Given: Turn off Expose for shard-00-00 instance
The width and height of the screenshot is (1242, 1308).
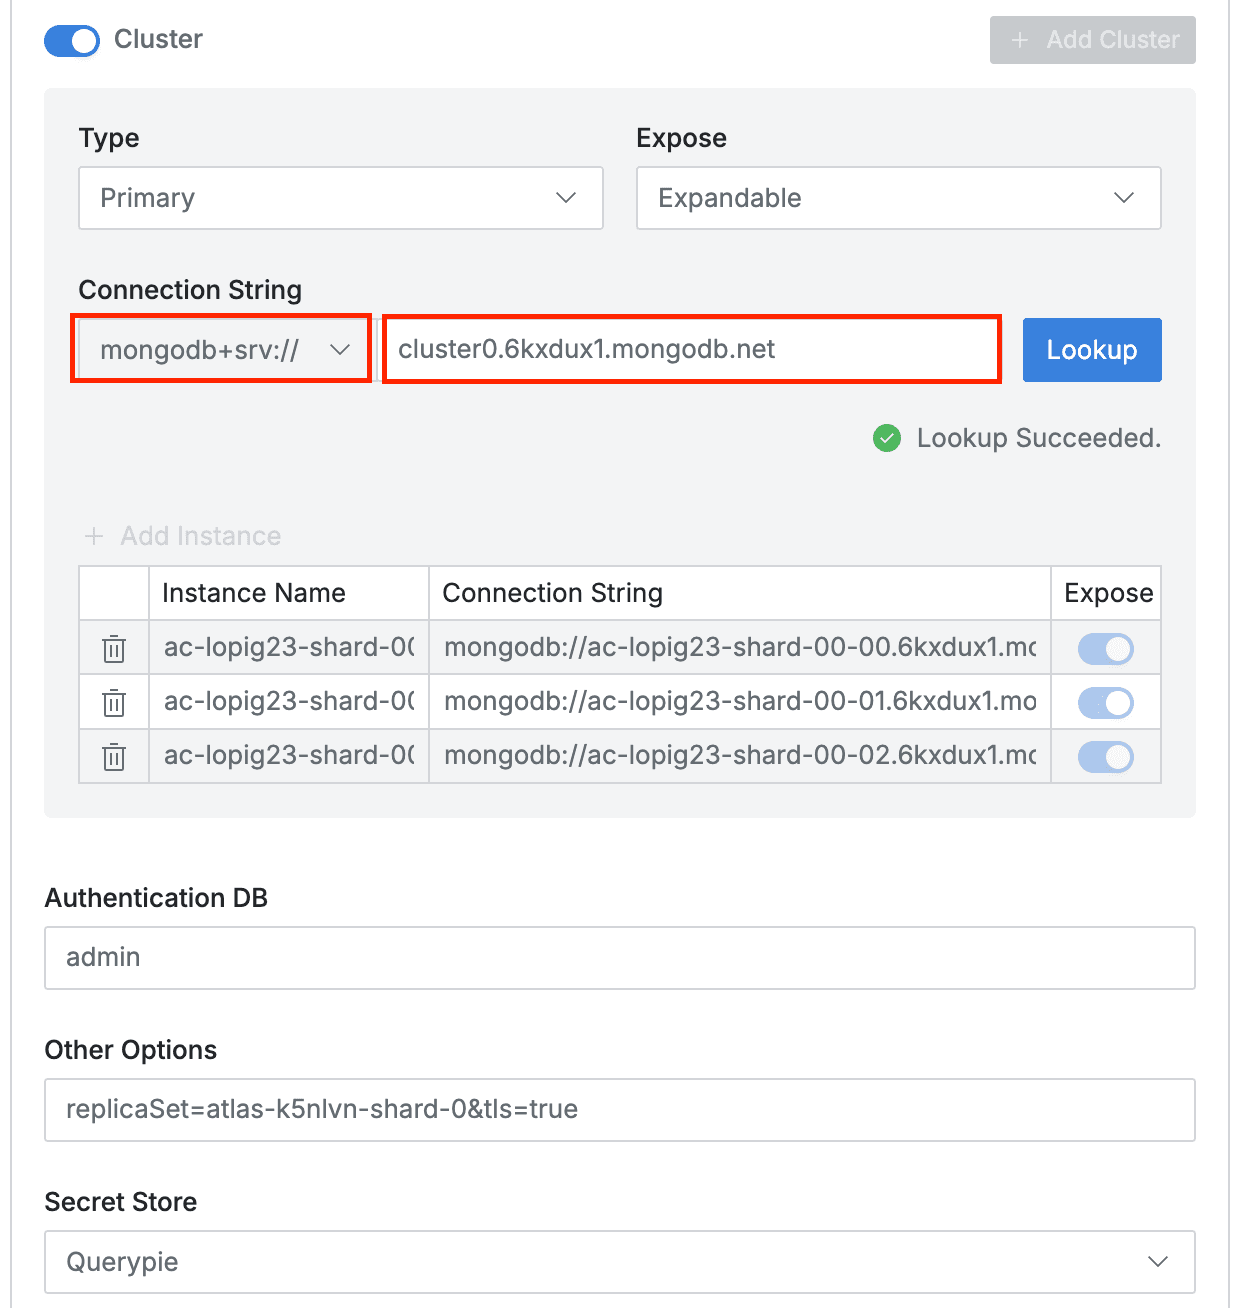Looking at the screenshot, I should coord(1105,648).
